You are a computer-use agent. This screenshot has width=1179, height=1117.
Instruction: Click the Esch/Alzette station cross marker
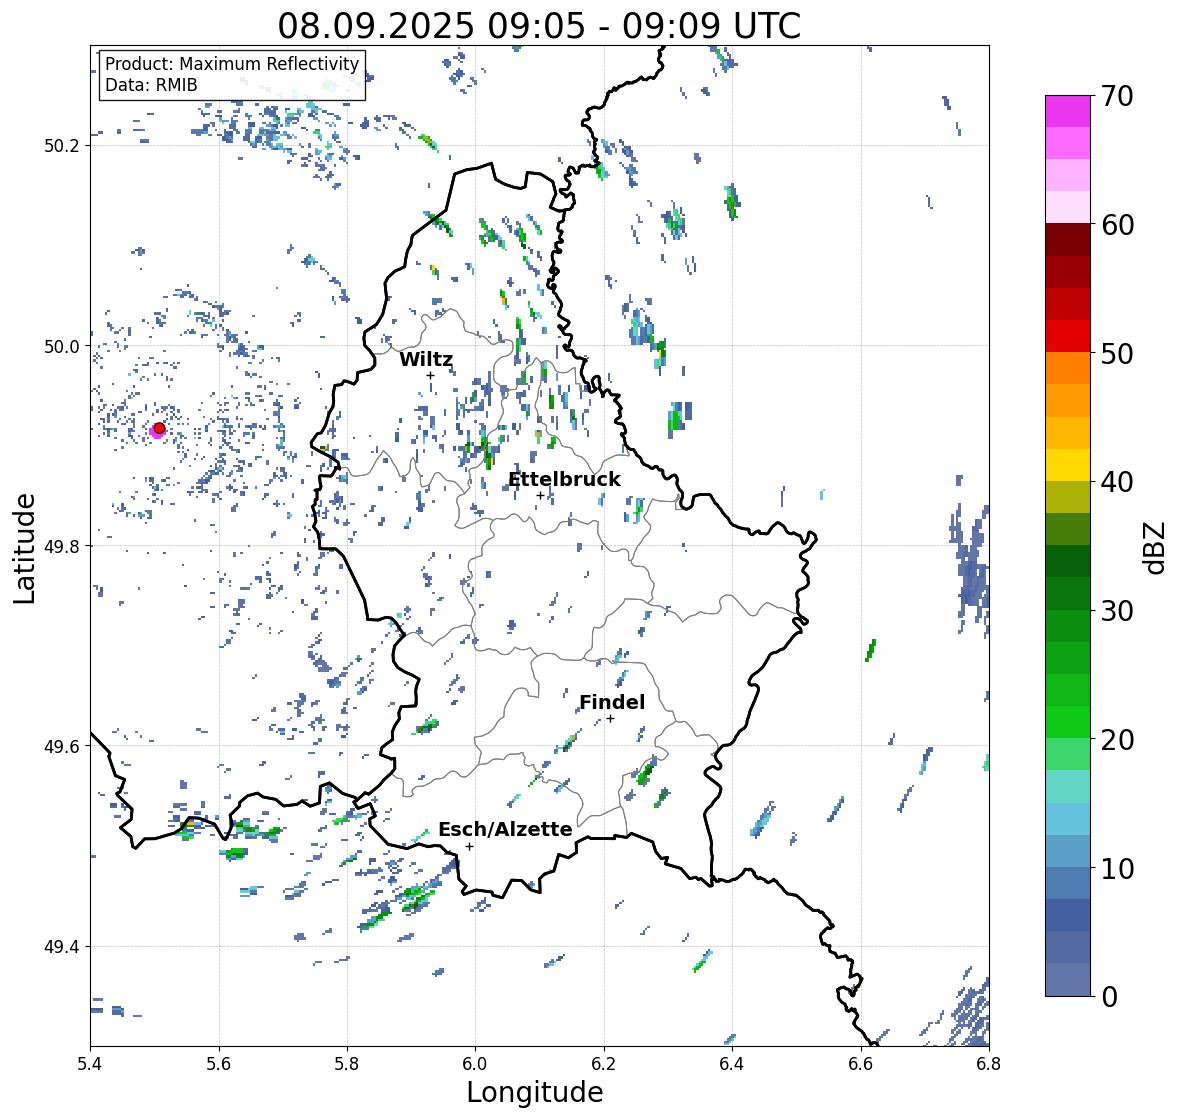469,846
